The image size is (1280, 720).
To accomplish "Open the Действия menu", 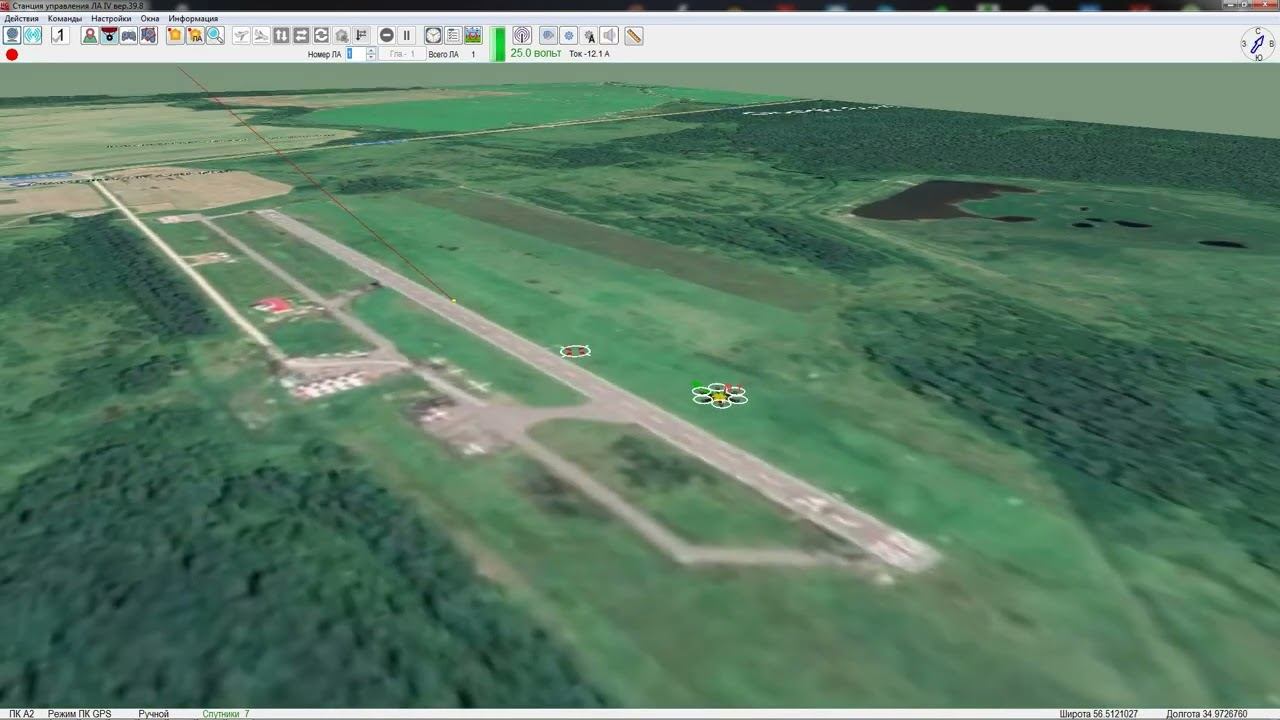I will click(x=22, y=19).
